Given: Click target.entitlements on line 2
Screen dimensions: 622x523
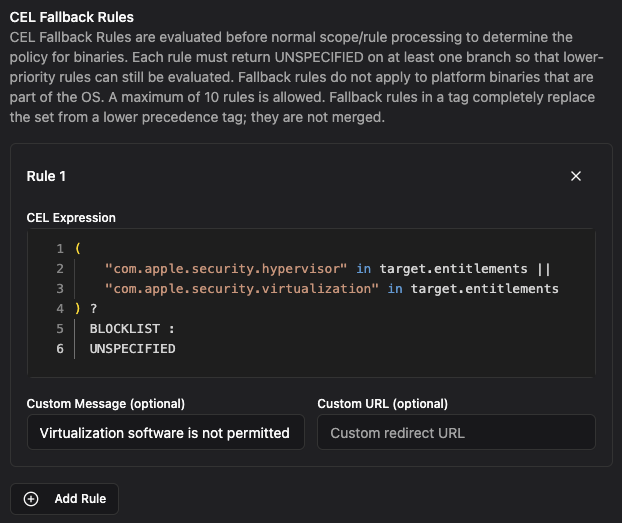Looking at the screenshot, I should pos(453,268).
